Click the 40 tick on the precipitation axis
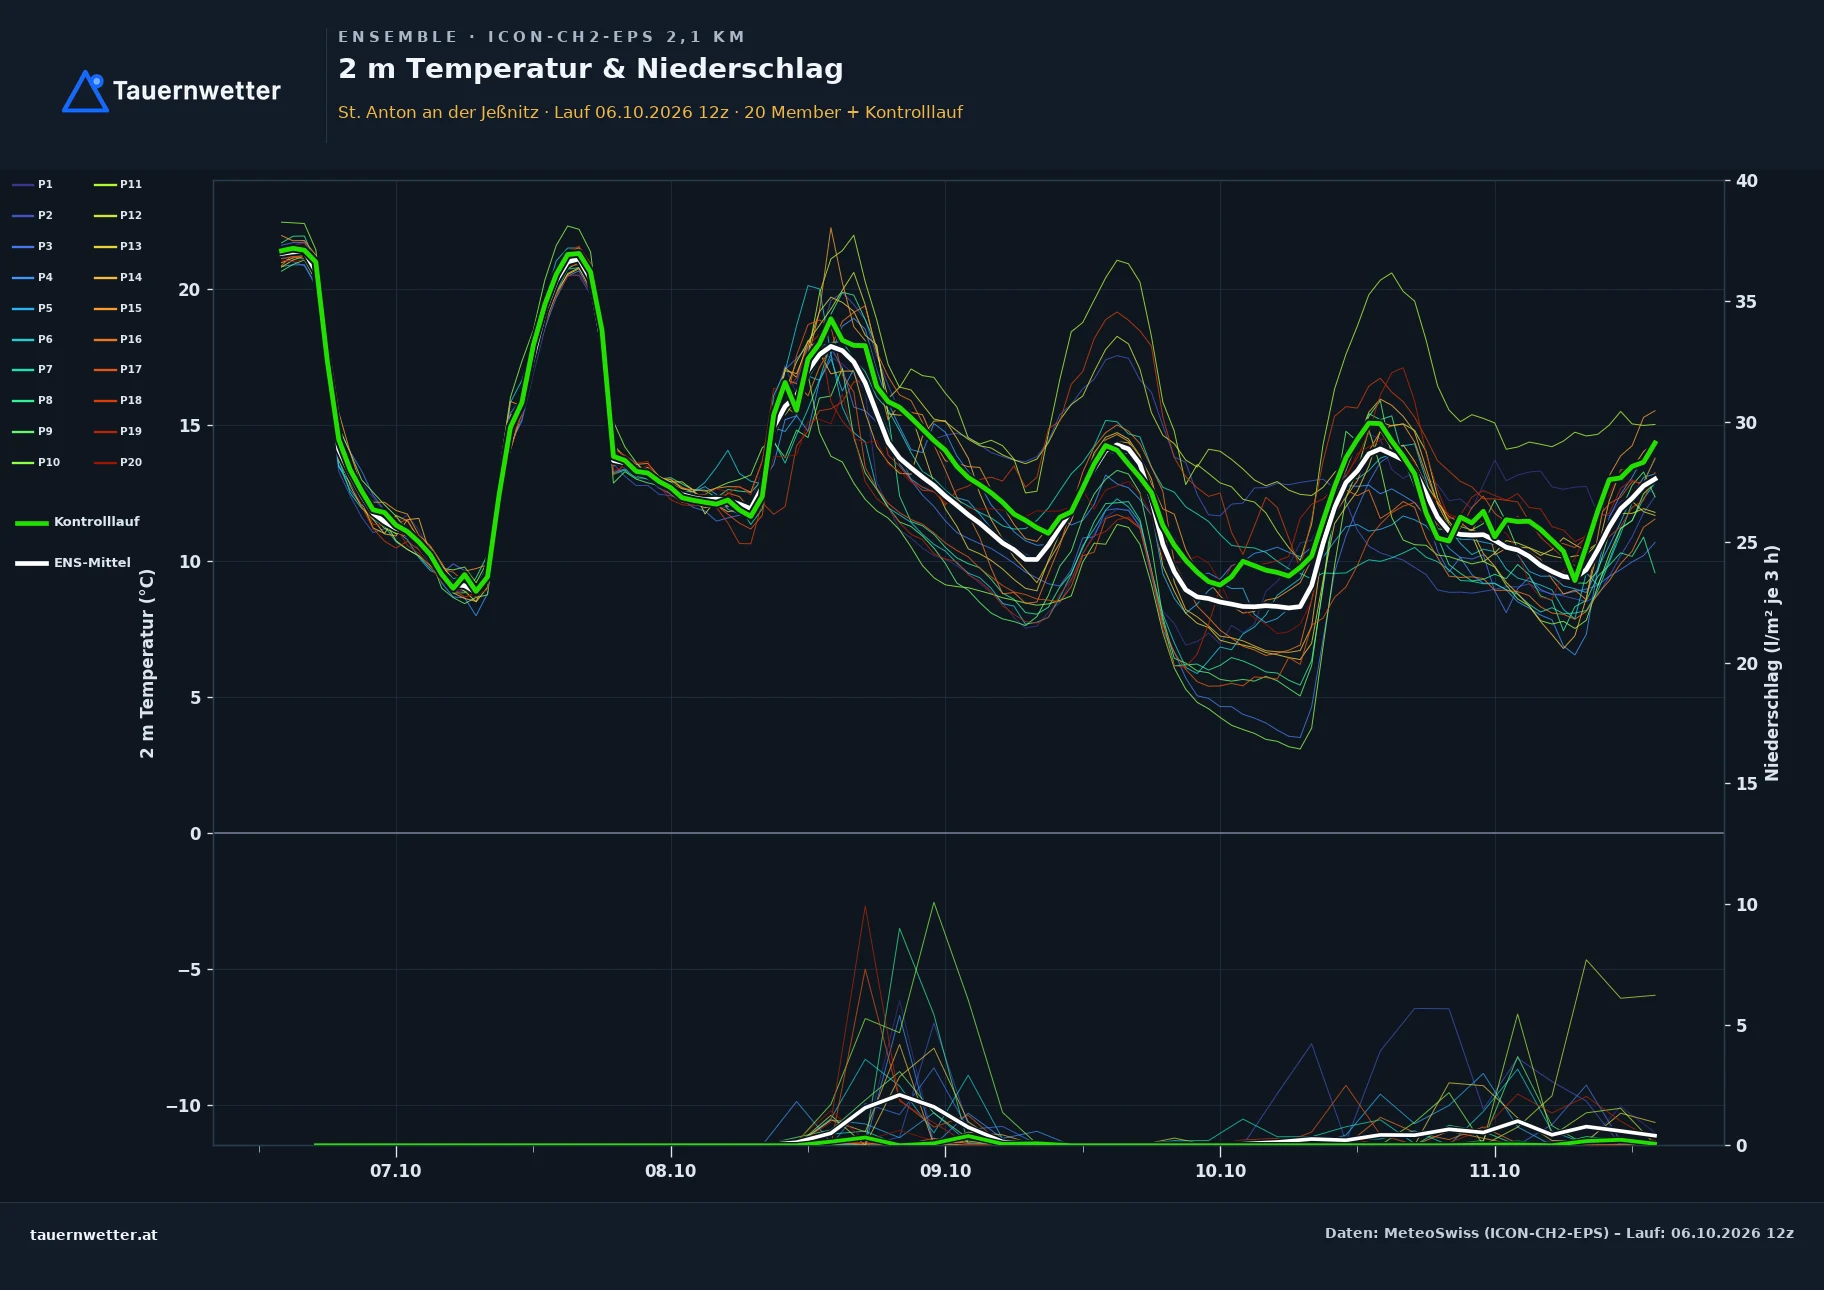The height and width of the screenshot is (1290, 1824). pyautogui.click(x=1747, y=181)
